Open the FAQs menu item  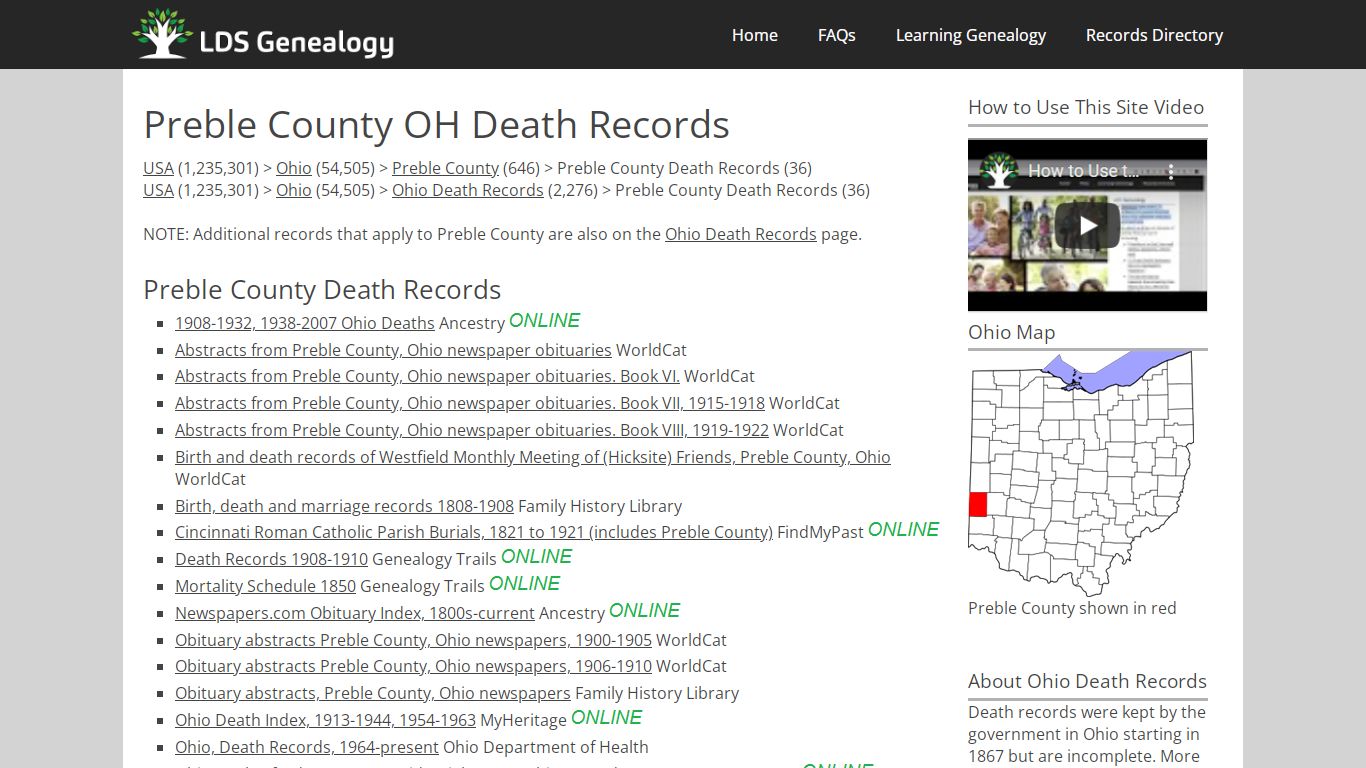coord(836,35)
